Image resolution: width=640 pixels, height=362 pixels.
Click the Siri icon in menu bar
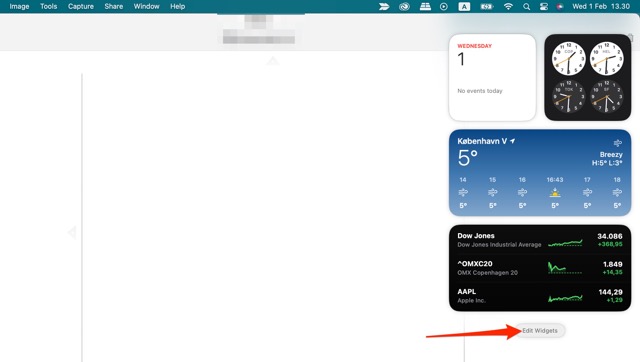pyautogui.click(x=560, y=7)
